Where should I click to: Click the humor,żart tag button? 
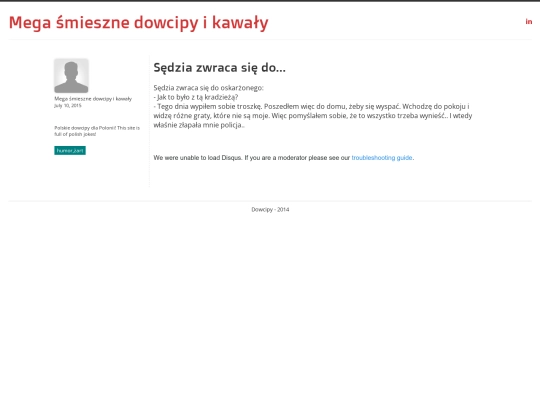[x=70, y=150]
